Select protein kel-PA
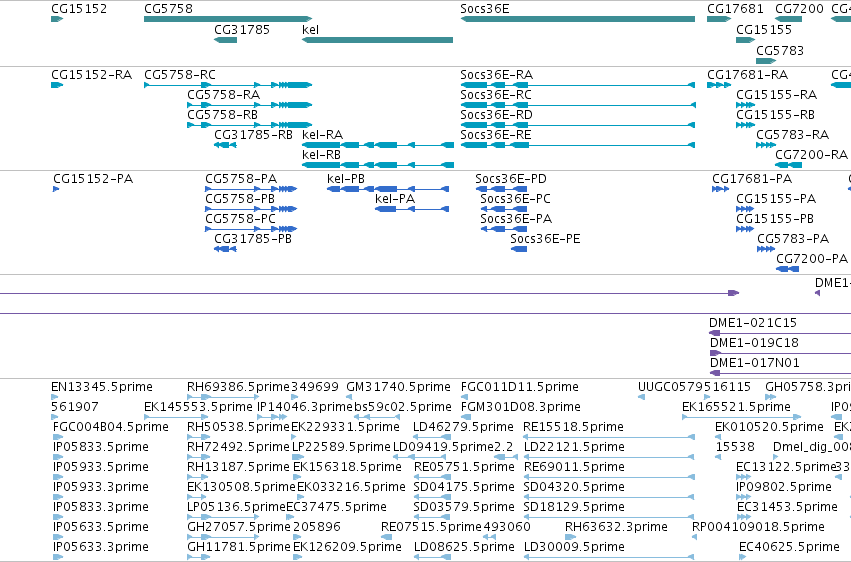The height and width of the screenshot is (562, 851). coord(412,209)
